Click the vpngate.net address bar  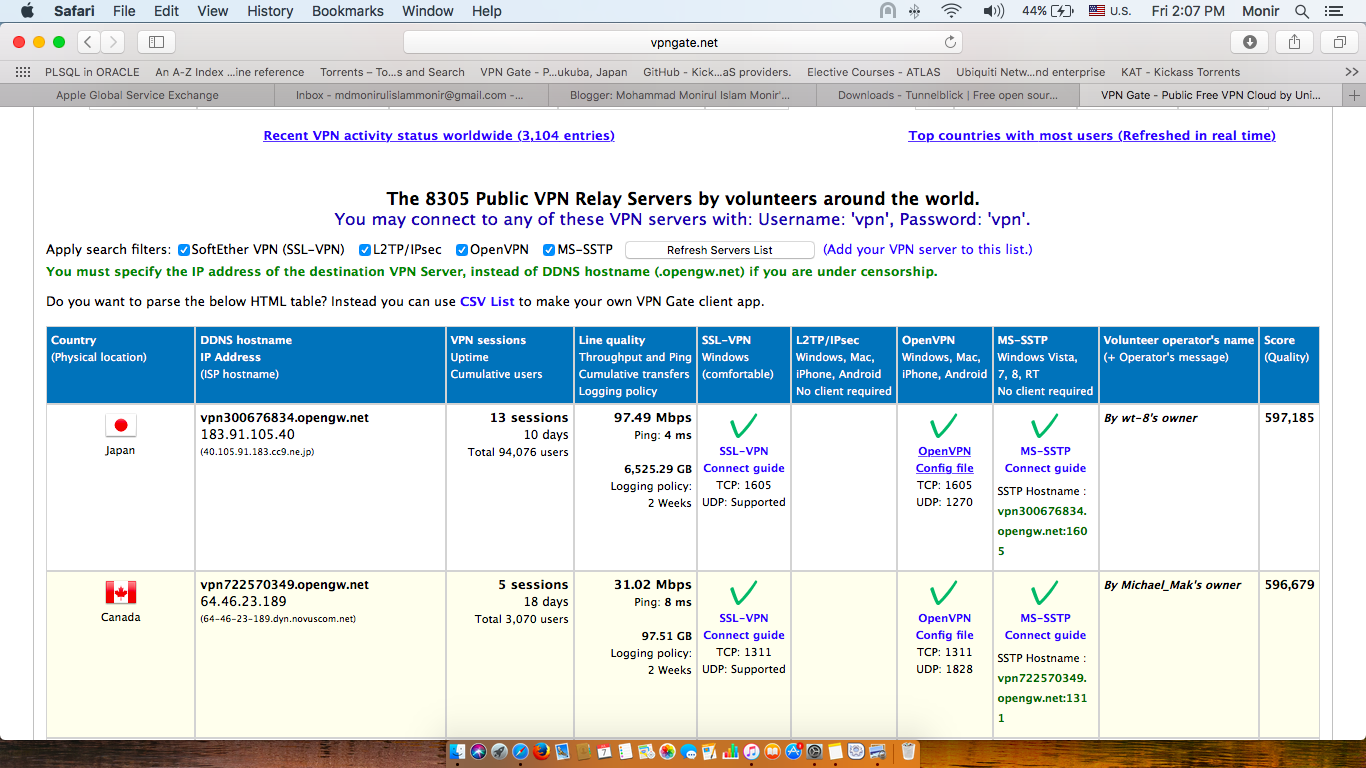683,42
